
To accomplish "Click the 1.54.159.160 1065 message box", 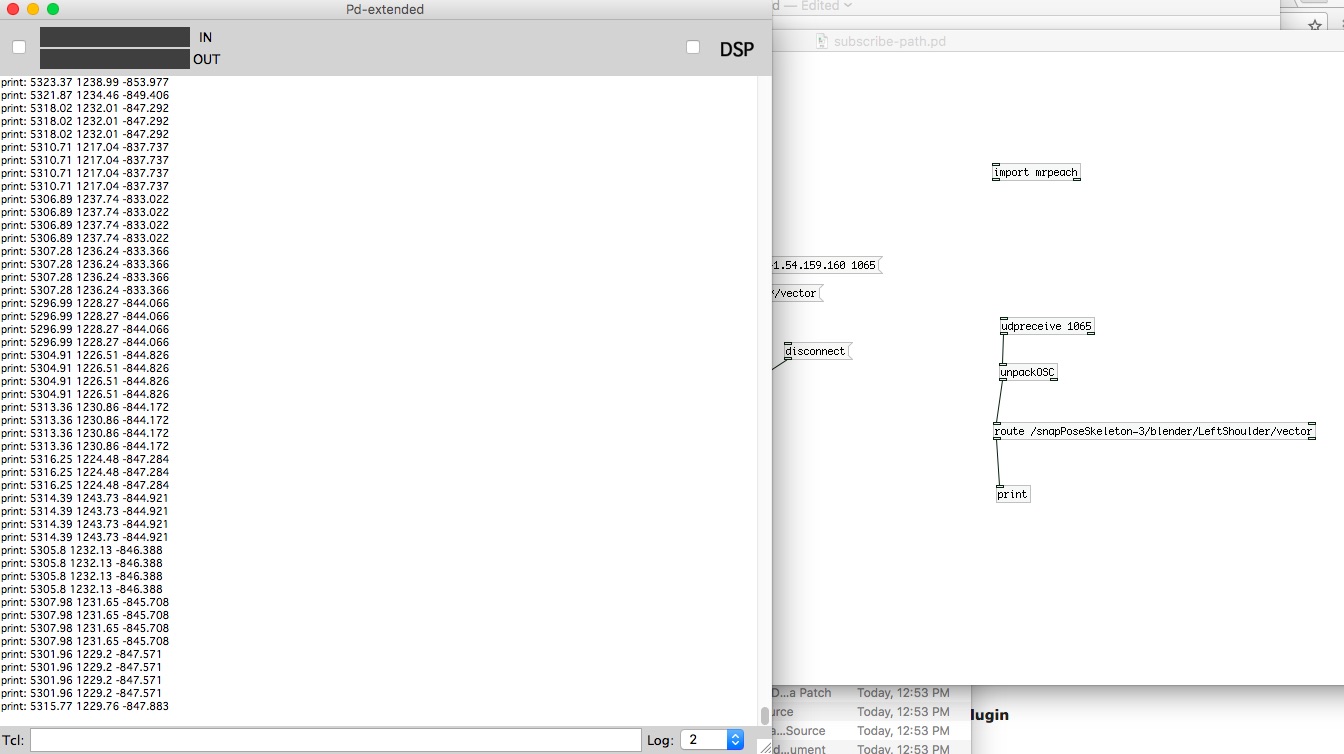I will point(825,266).
